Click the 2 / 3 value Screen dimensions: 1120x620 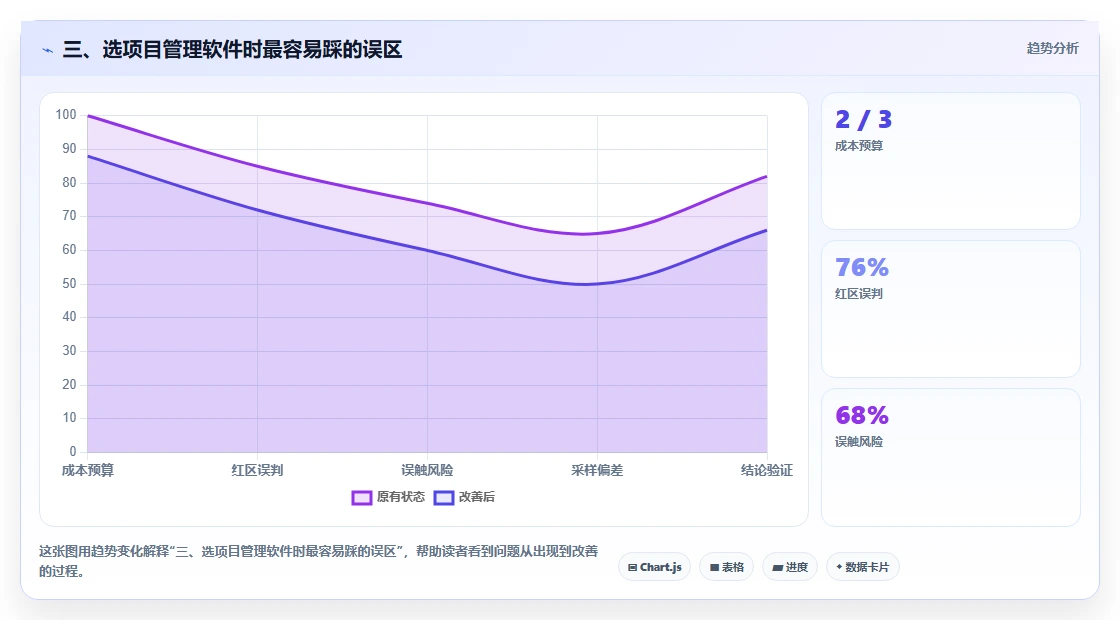click(864, 119)
